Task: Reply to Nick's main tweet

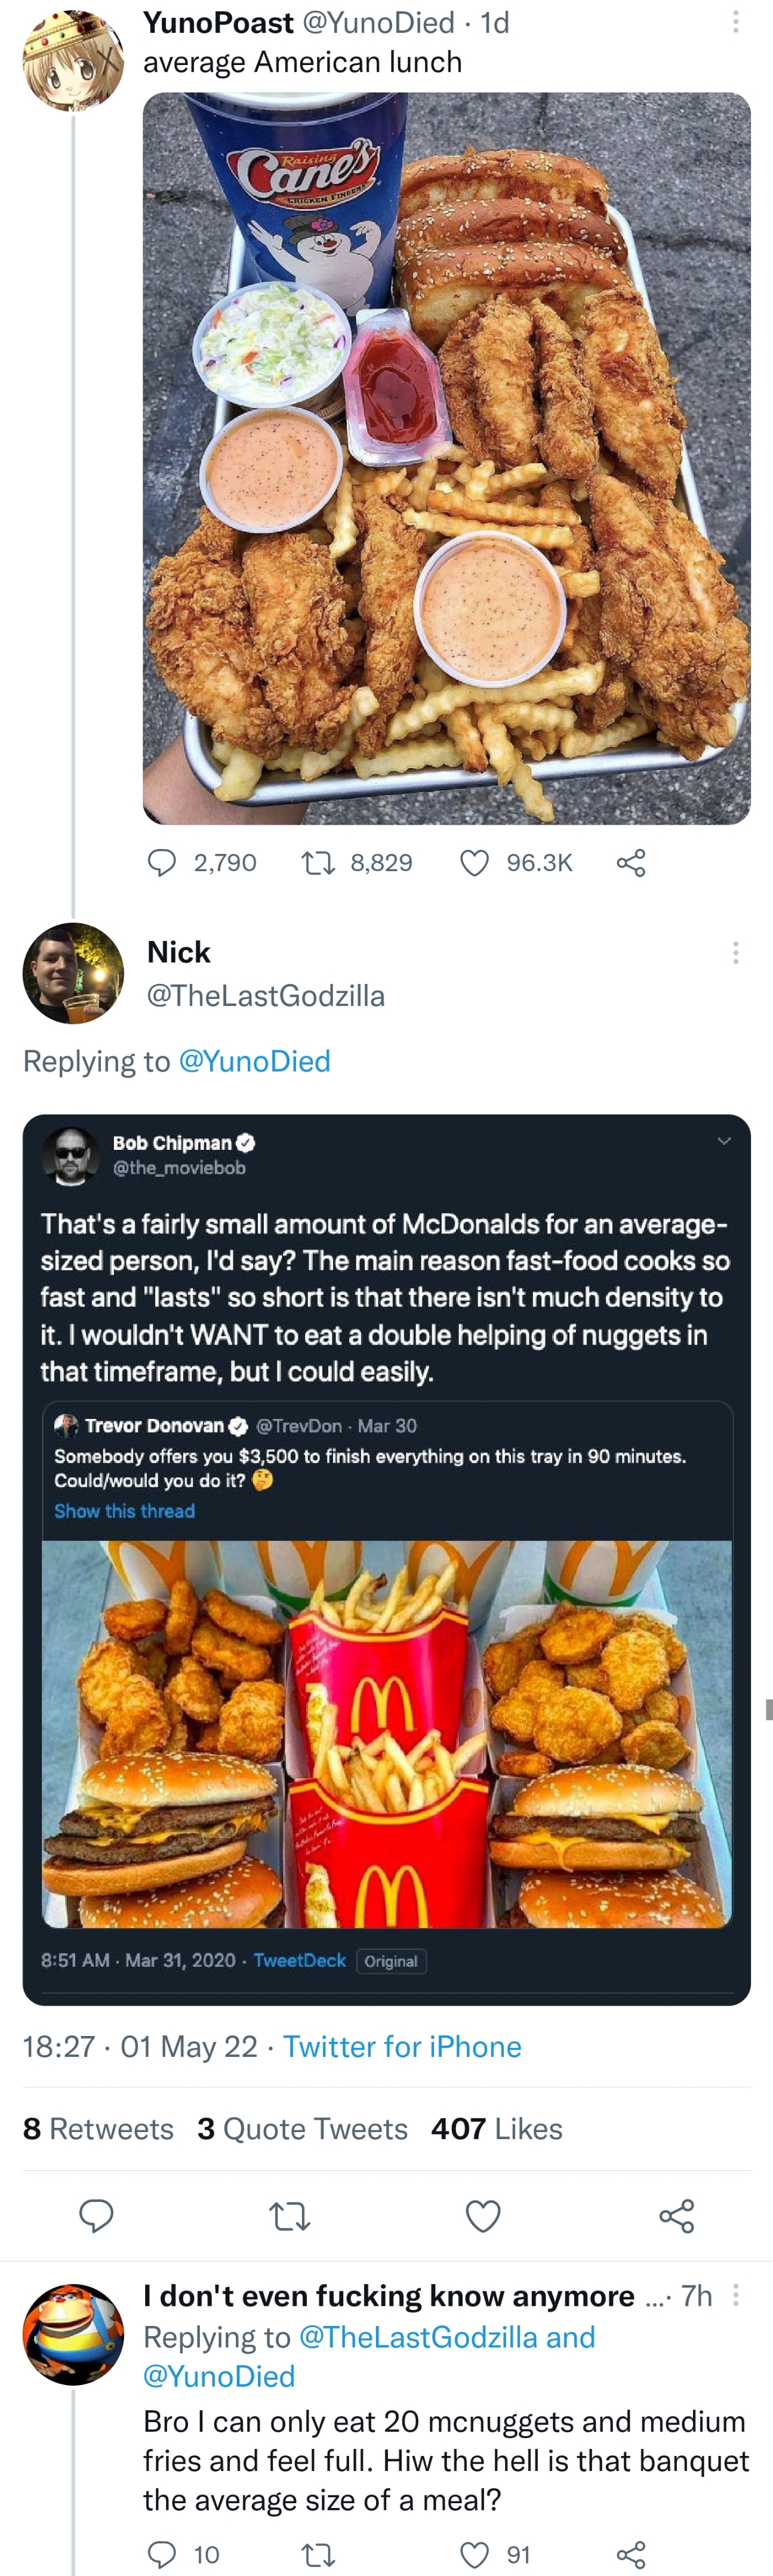Action: pos(96,2216)
